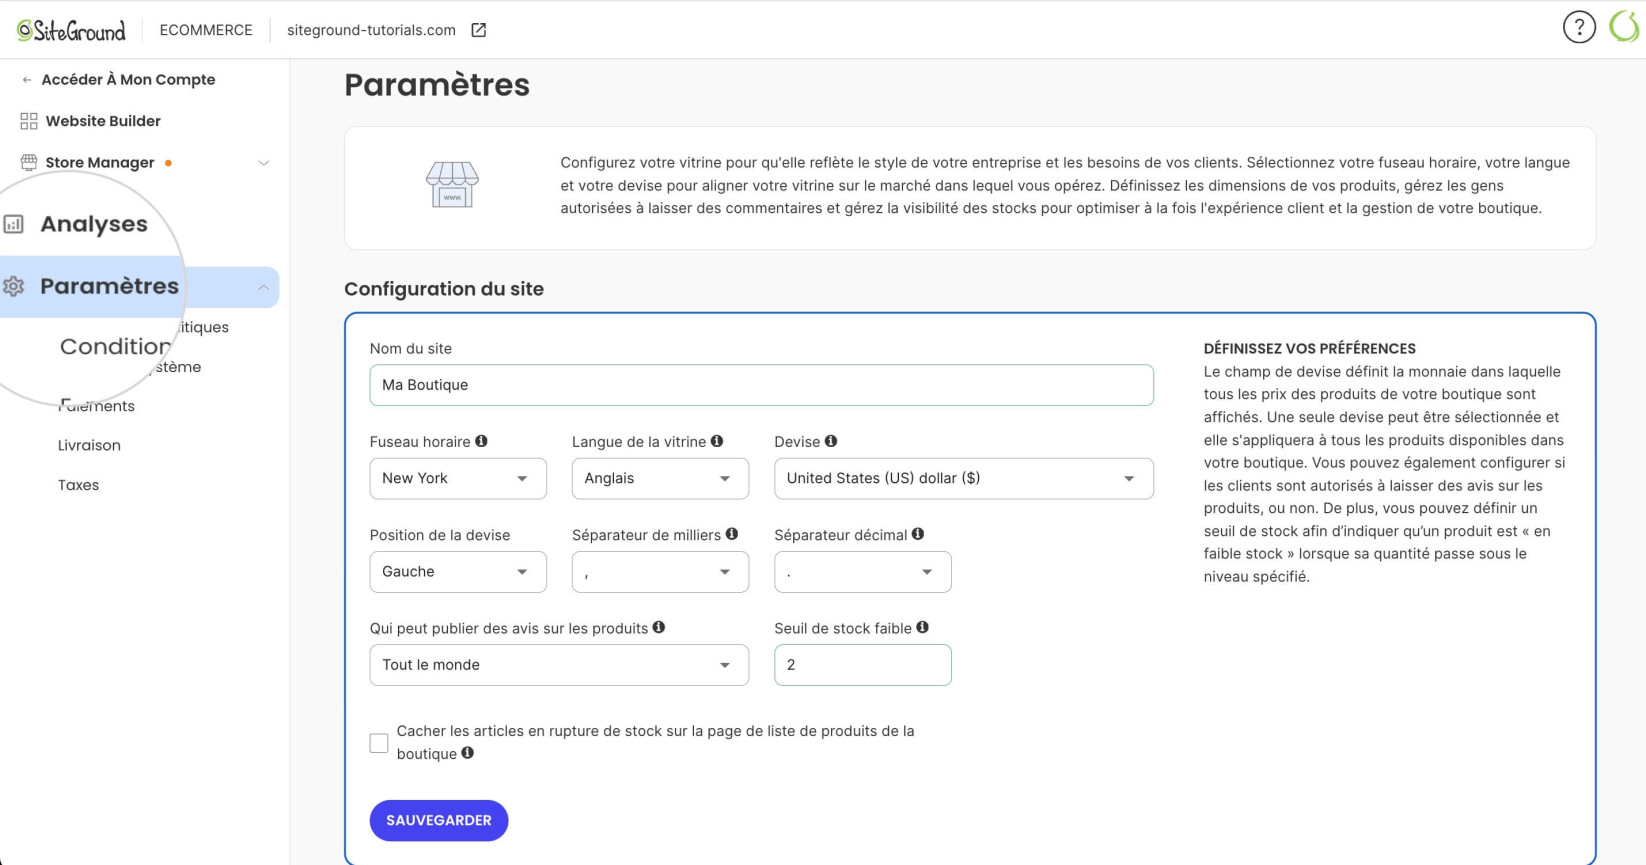1646x865 pixels.
Task: Click info icon next to Séparateur décimal
Action: (x=918, y=534)
